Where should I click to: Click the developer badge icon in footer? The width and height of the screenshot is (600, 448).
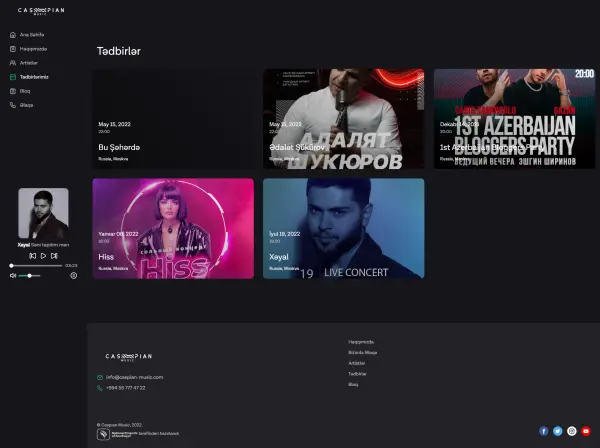click(103, 434)
